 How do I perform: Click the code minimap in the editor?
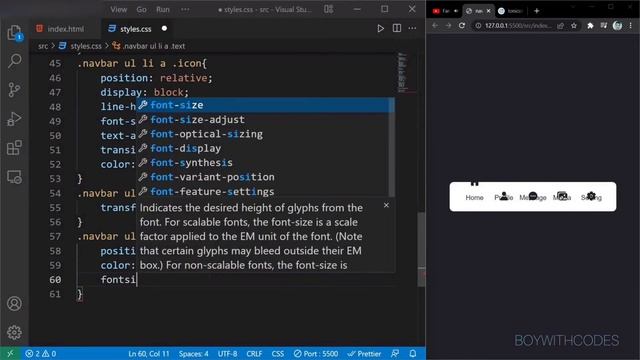pos(403,72)
